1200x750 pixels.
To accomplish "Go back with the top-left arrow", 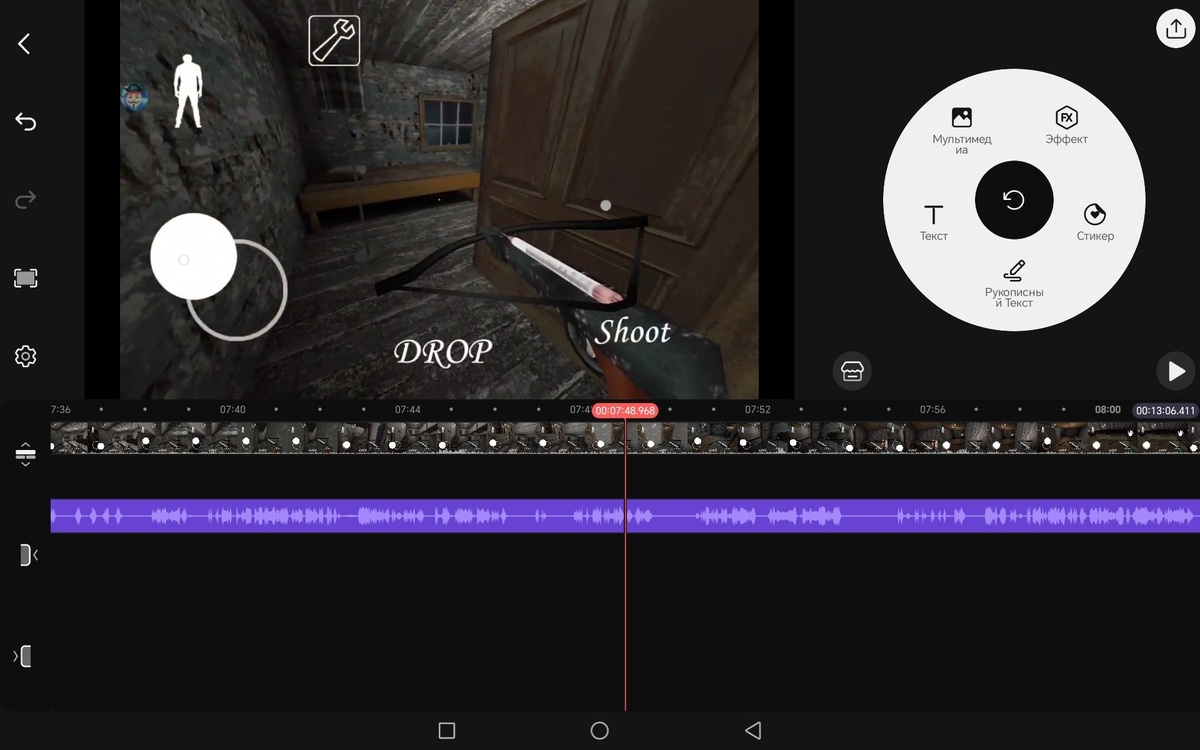I will pos(24,44).
